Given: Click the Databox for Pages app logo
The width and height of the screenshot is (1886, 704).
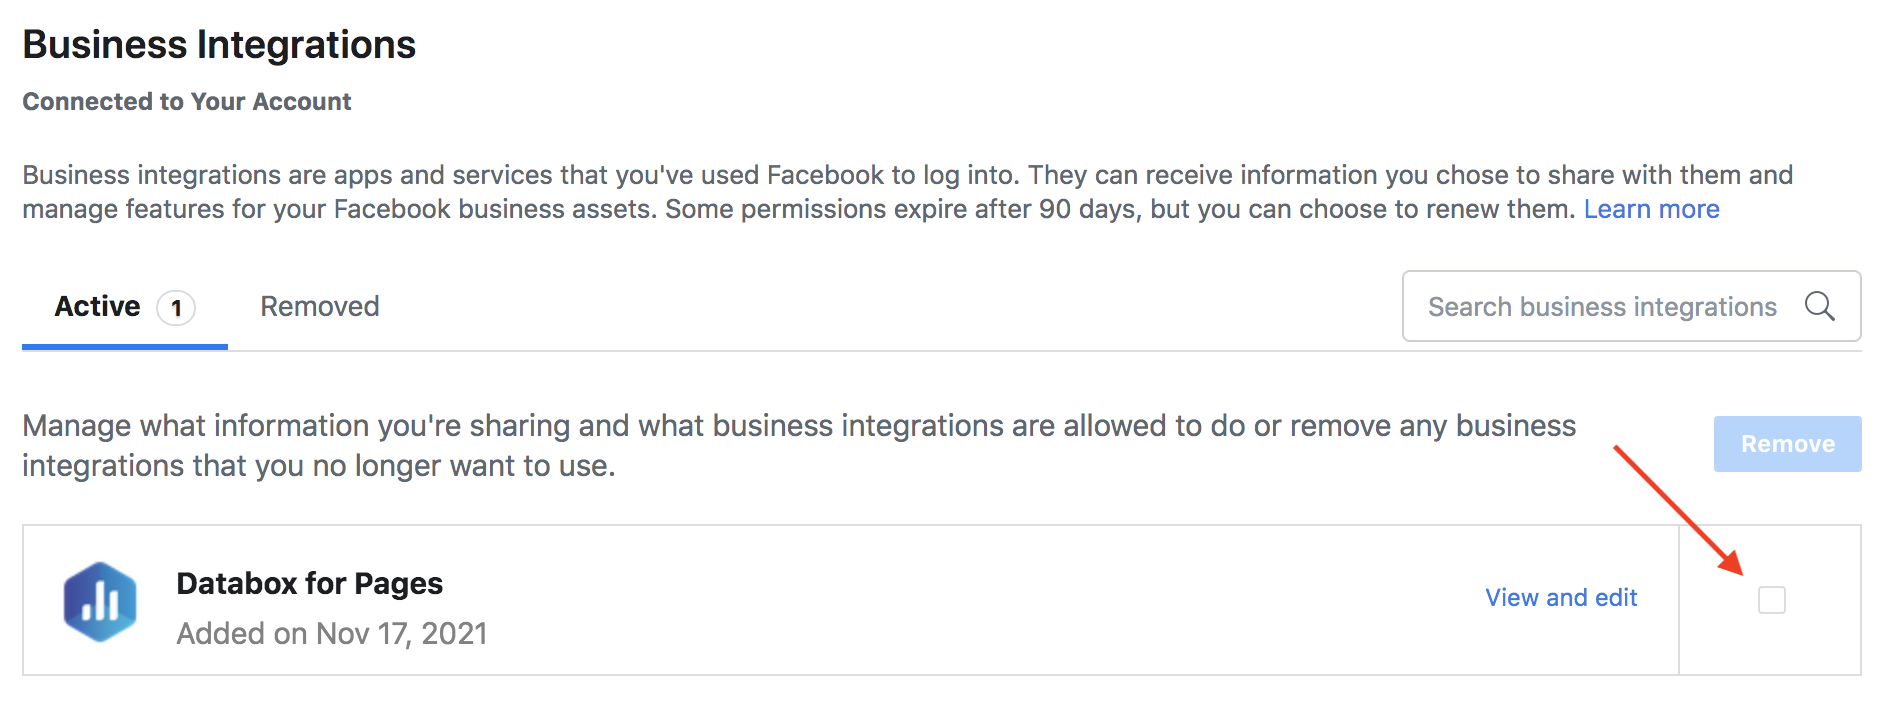Looking at the screenshot, I should 100,601.
